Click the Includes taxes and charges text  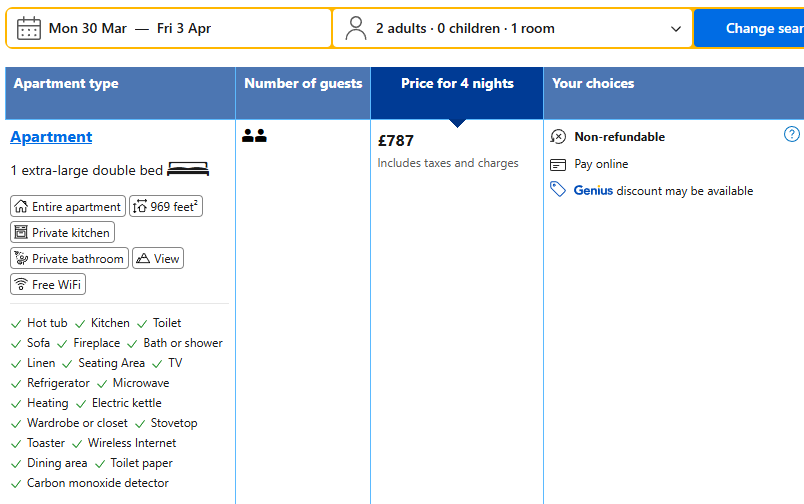click(x=448, y=163)
